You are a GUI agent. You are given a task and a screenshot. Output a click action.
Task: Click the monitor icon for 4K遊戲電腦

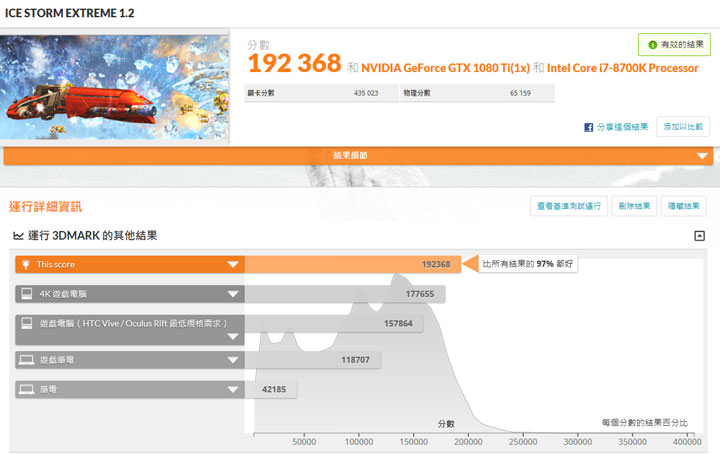[x=26, y=294]
